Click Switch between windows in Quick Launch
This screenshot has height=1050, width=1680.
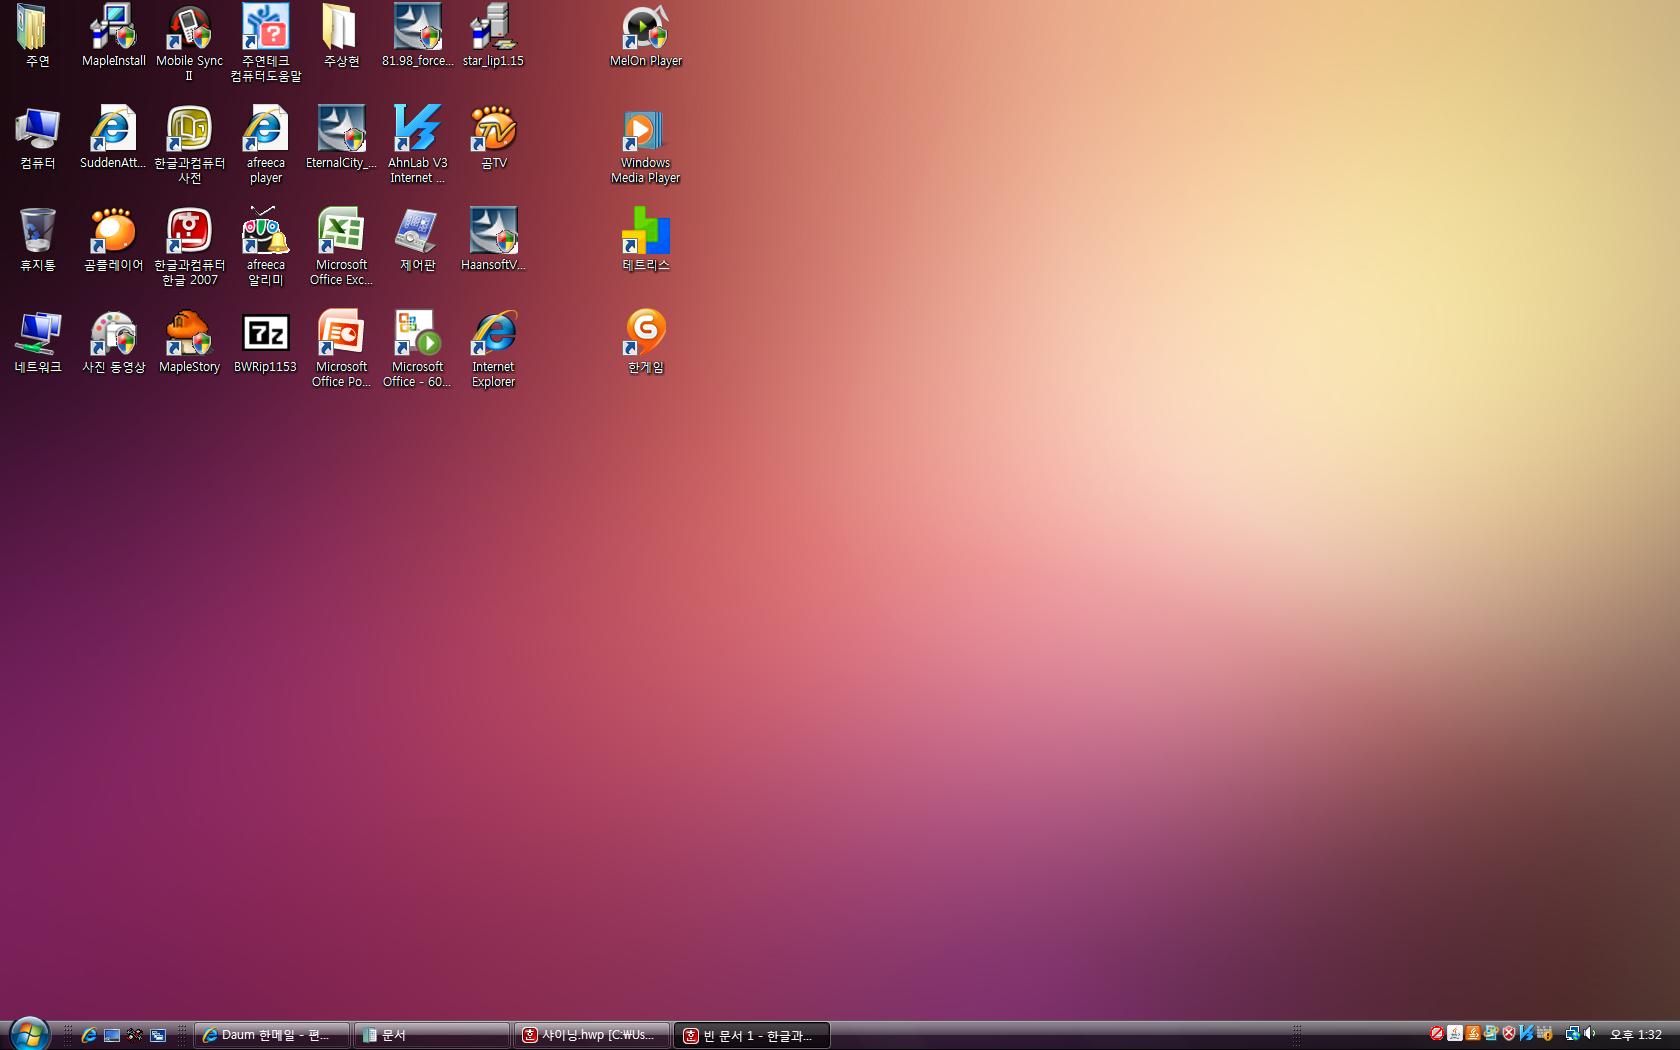coord(158,1035)
